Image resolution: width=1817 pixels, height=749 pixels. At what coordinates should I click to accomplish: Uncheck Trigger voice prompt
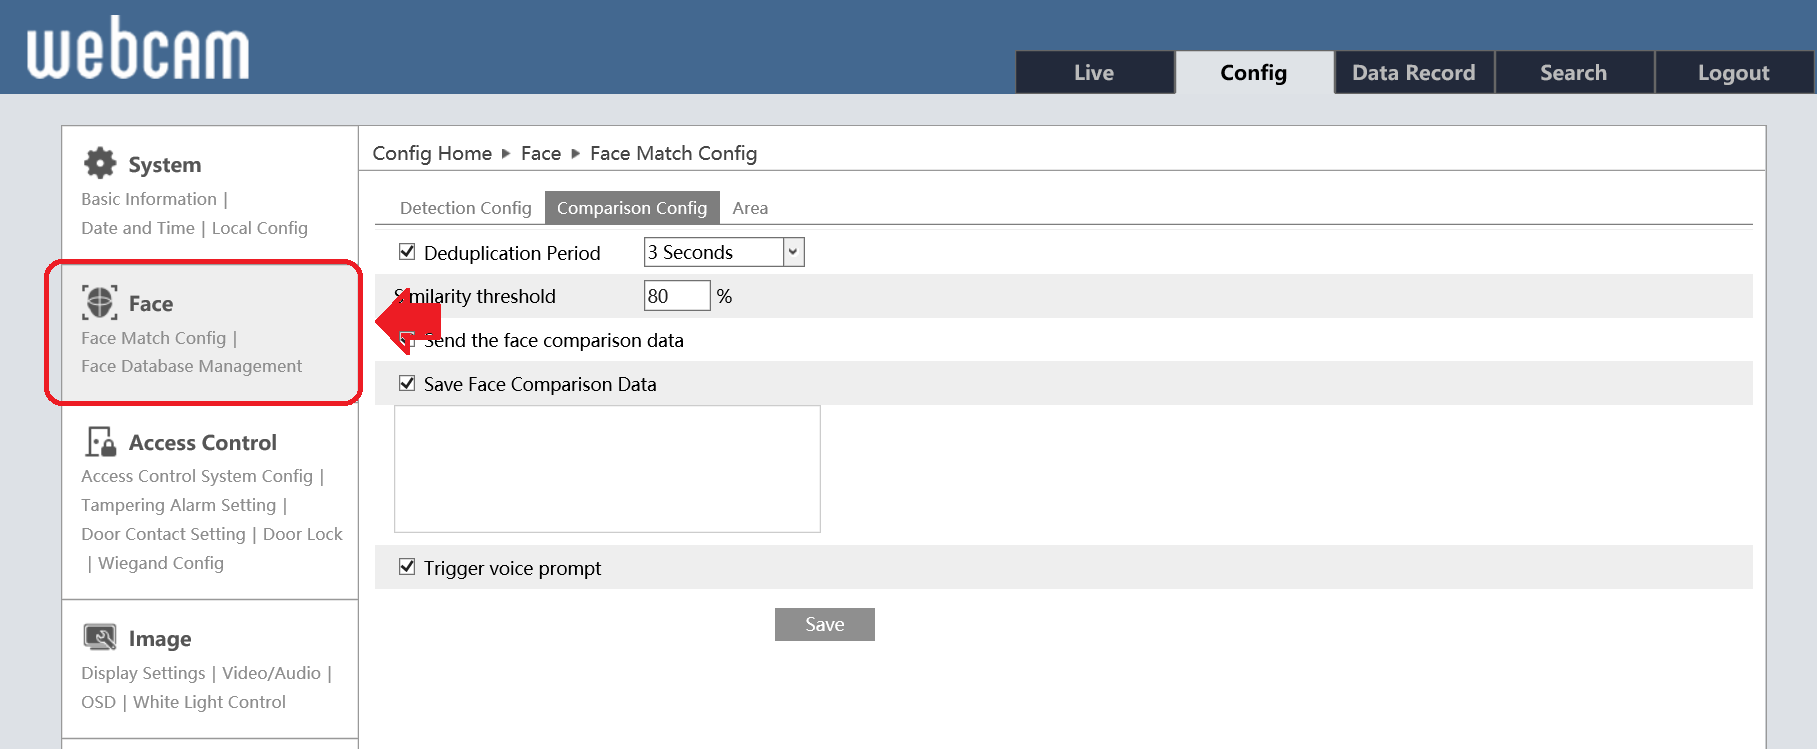pyautogui.click(x=407, y=567)
